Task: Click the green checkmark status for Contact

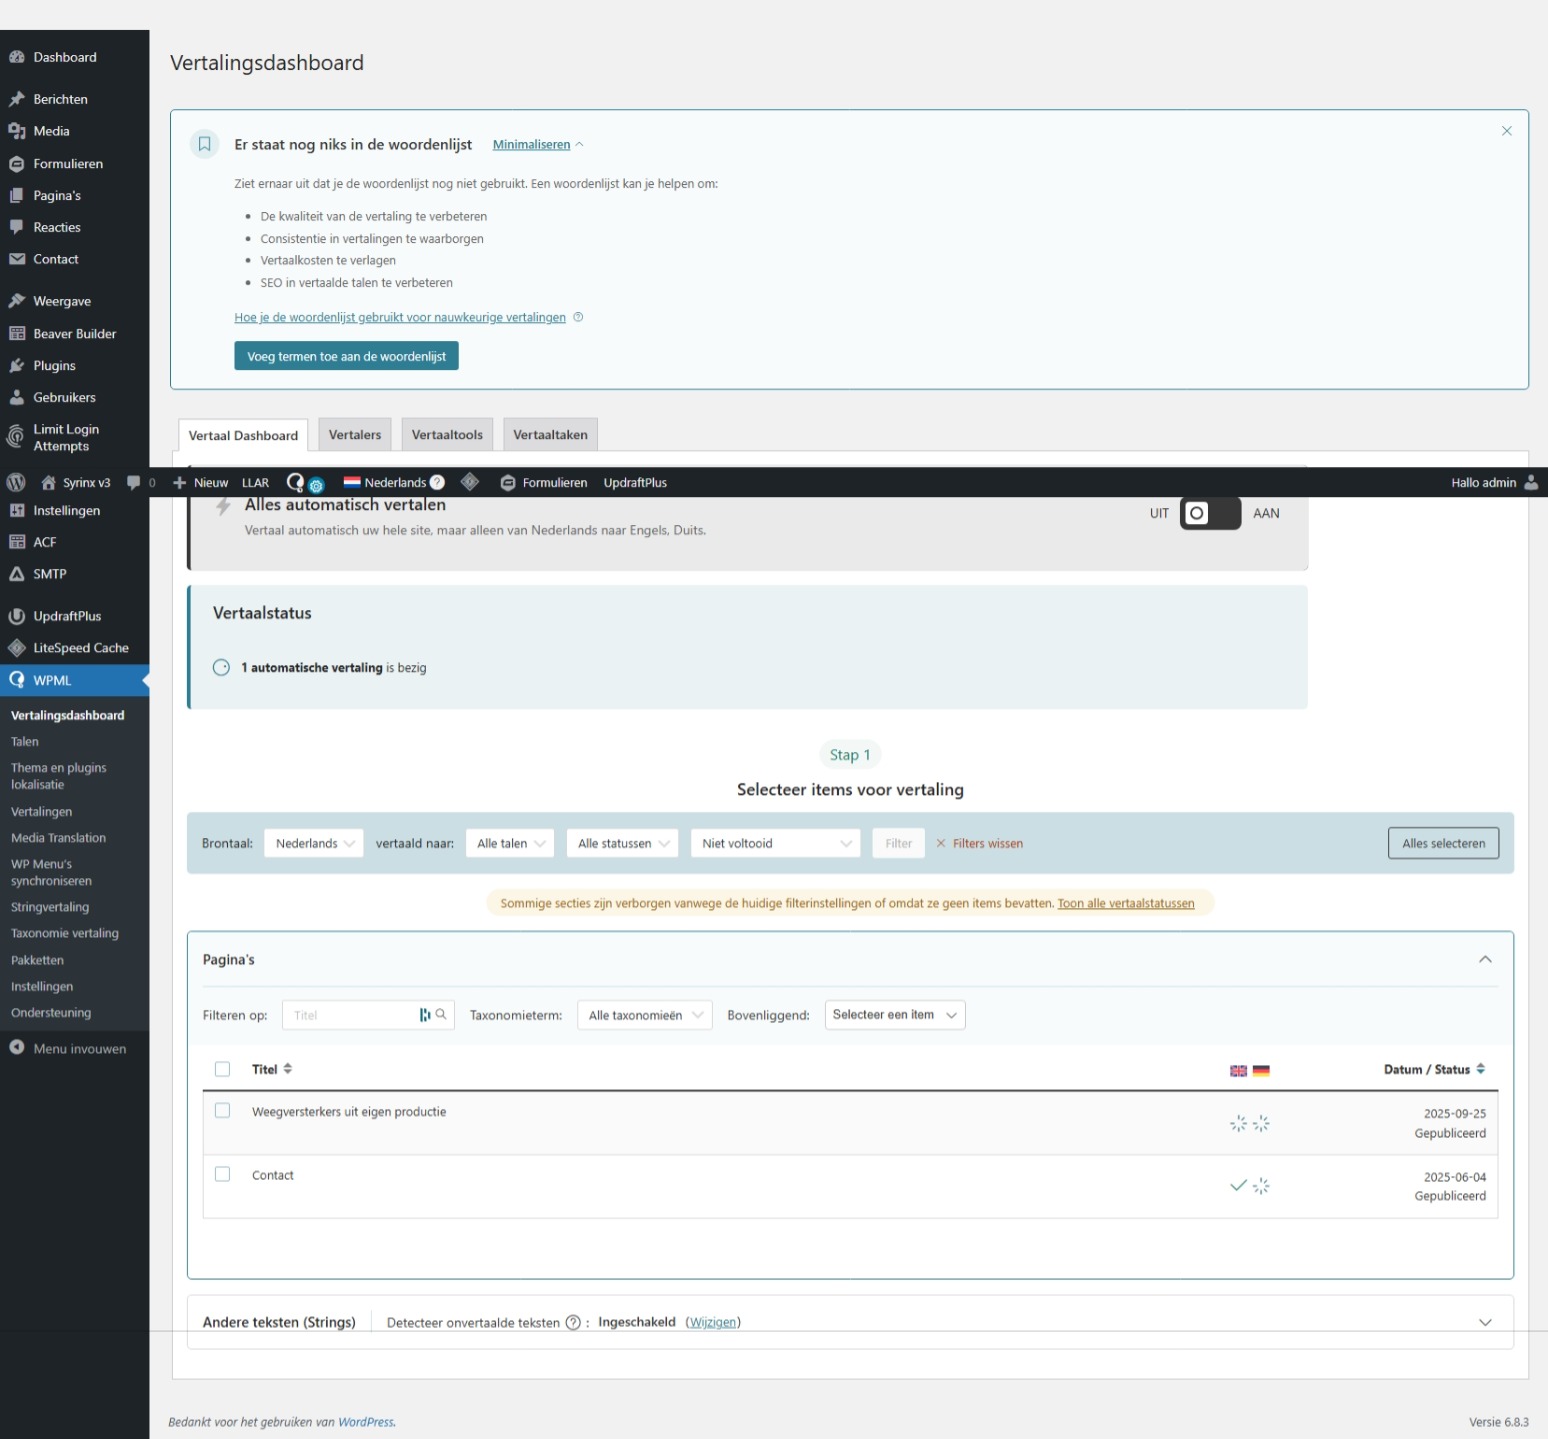Action: 1238,1185
